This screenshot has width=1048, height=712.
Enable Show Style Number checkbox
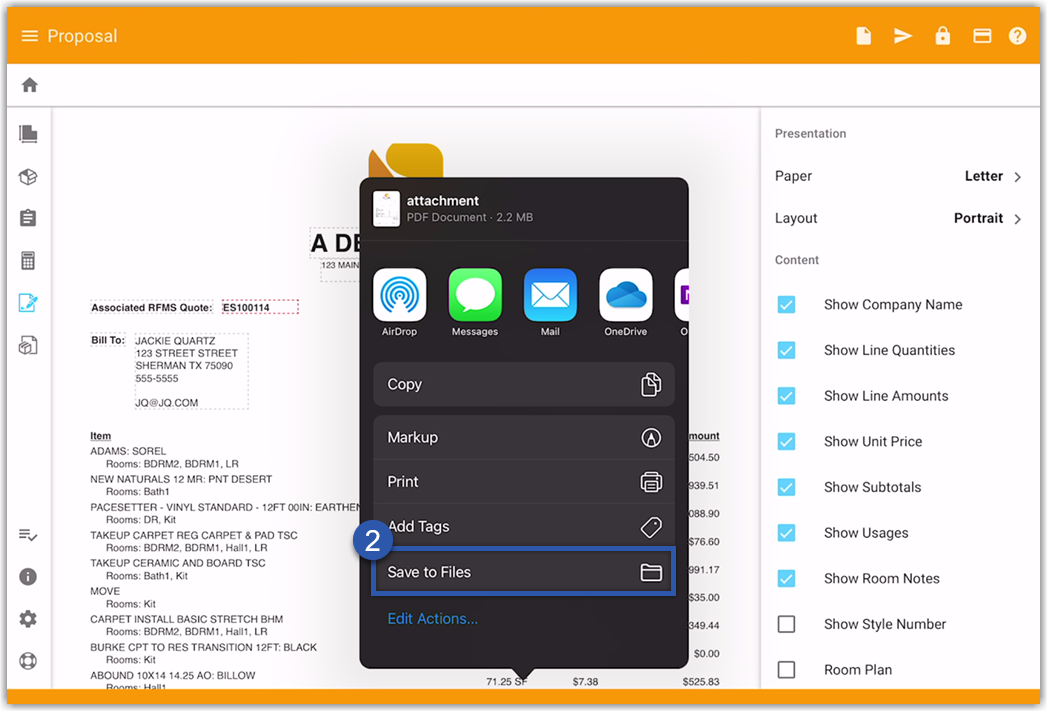tap(787, 624)
